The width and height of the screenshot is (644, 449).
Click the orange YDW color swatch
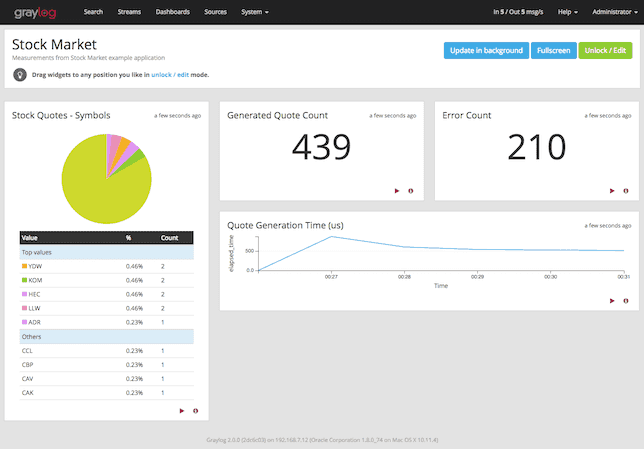pos(24,266)
